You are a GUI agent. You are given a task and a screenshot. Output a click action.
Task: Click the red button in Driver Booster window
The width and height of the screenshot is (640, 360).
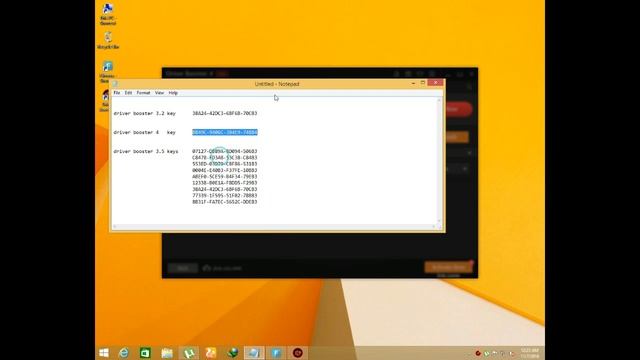click(x=458, y=109)
